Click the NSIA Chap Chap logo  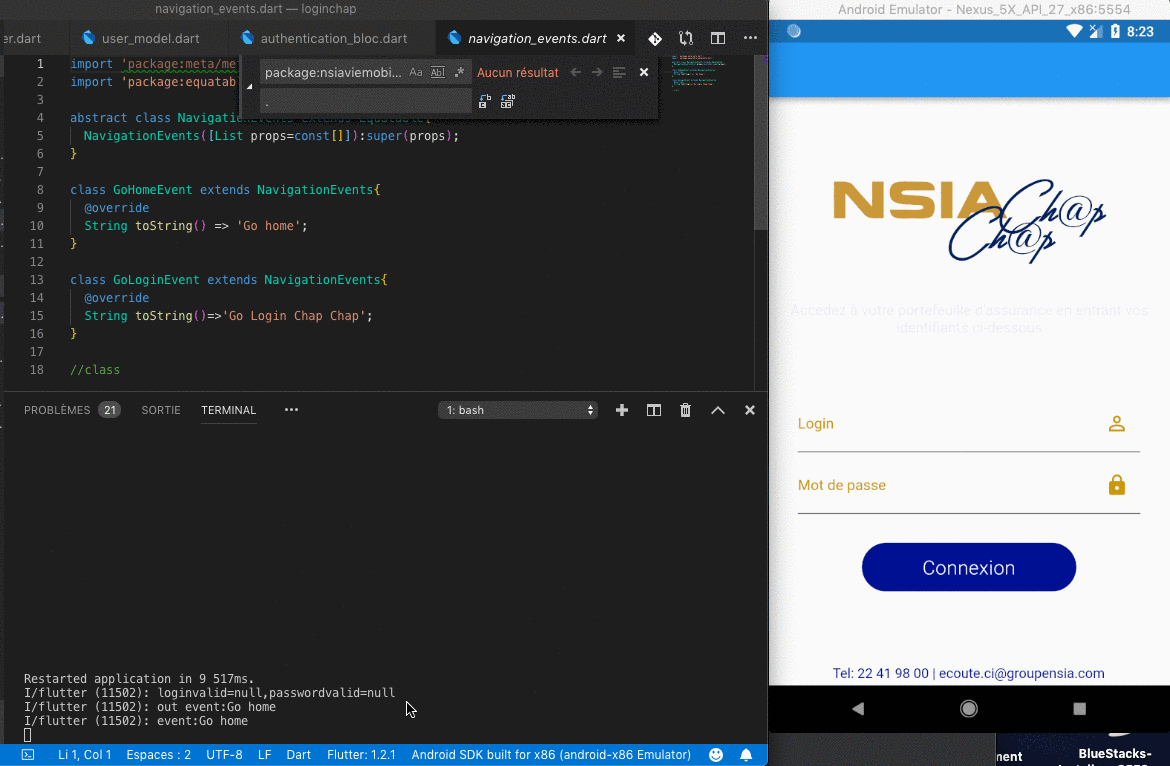(969, 221)
